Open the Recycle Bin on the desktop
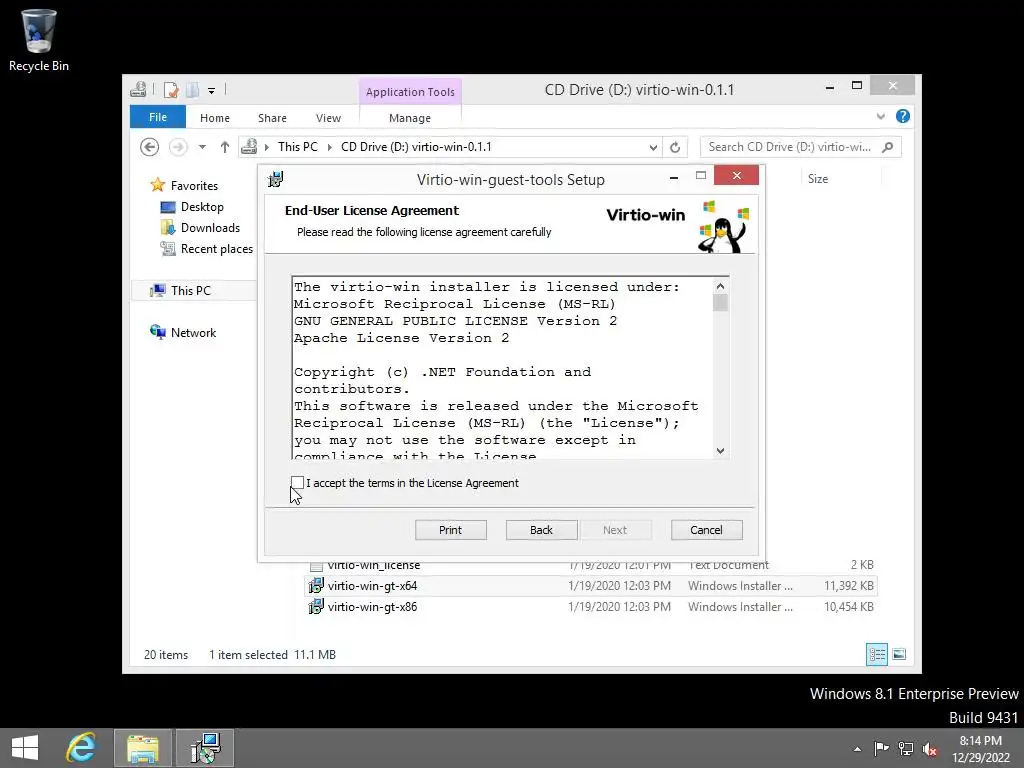The image size is (1024, 768). pos(39,39)
